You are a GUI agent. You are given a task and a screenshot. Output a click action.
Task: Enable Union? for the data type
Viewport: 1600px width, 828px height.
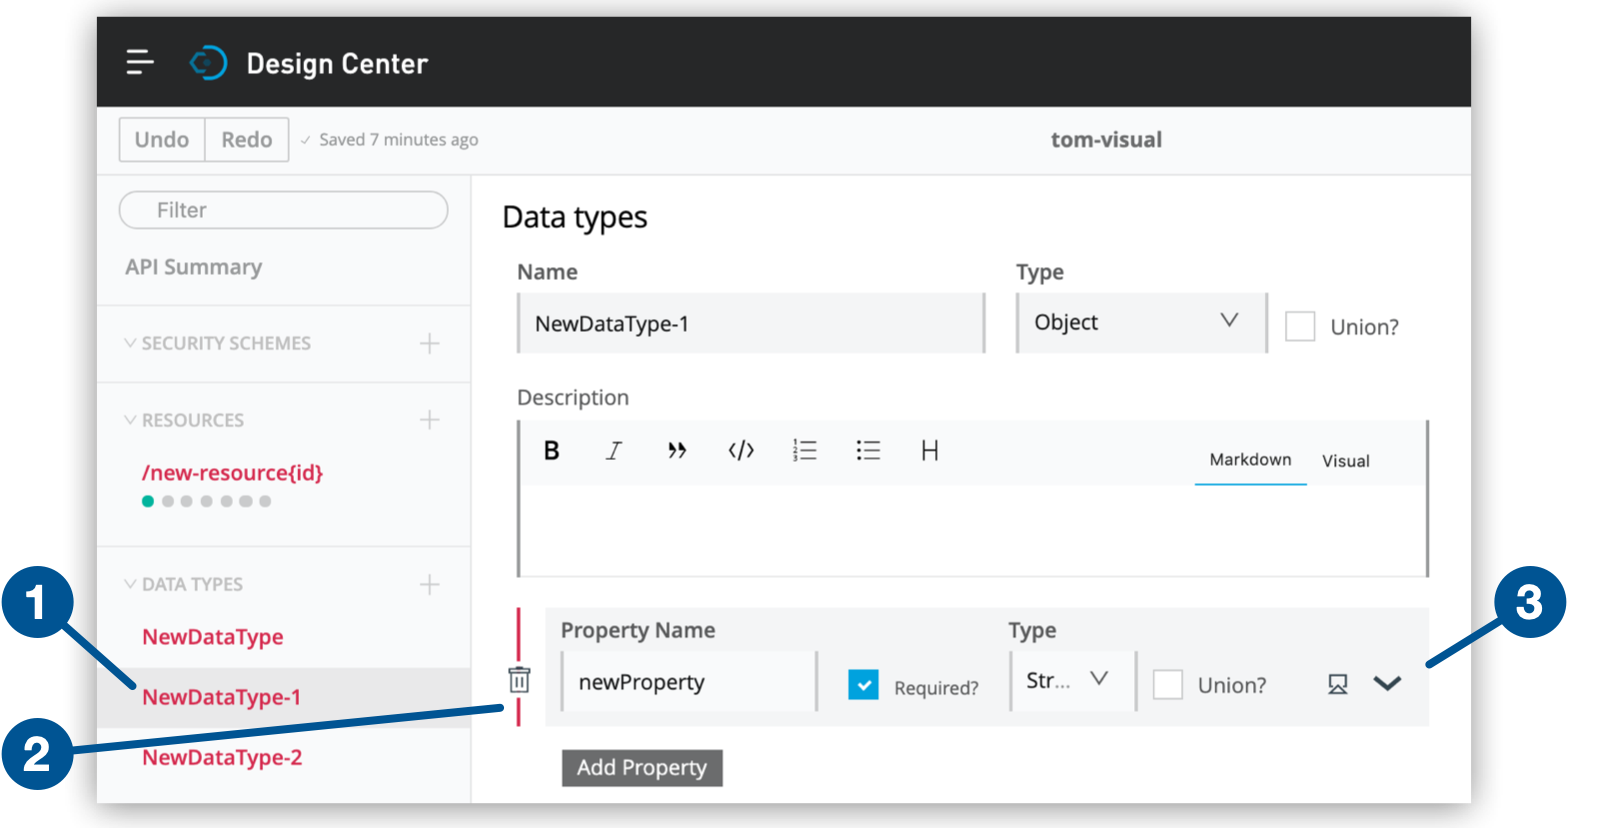click(x=1300, y=326)
